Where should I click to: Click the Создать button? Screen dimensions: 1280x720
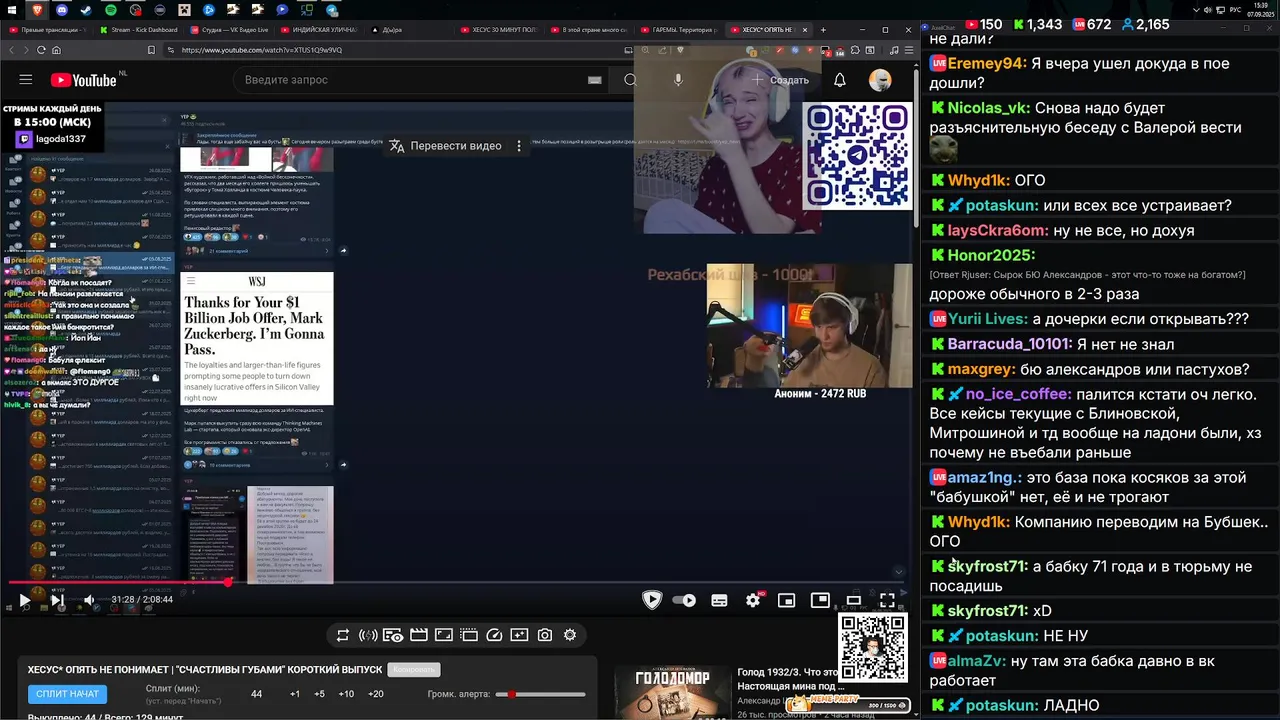tap(780, 80)
